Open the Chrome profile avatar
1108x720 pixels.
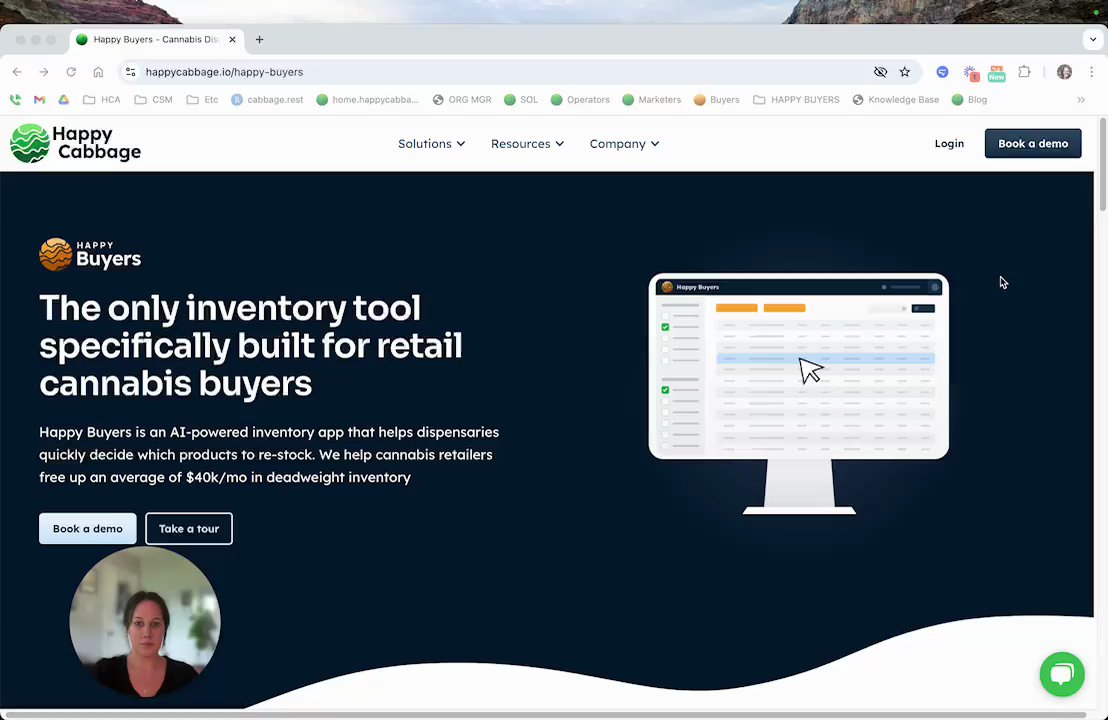[1064, 72]
